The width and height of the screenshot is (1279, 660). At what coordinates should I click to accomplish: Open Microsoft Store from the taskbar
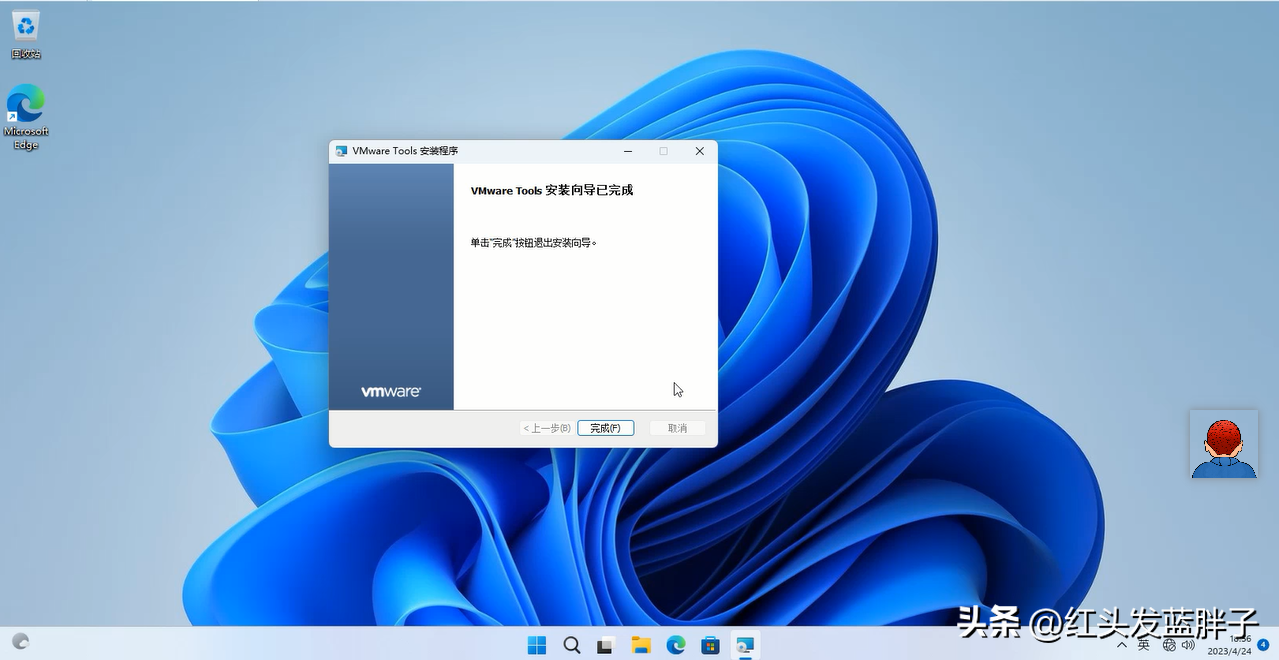pyautogui.click(x=710, y=645)
